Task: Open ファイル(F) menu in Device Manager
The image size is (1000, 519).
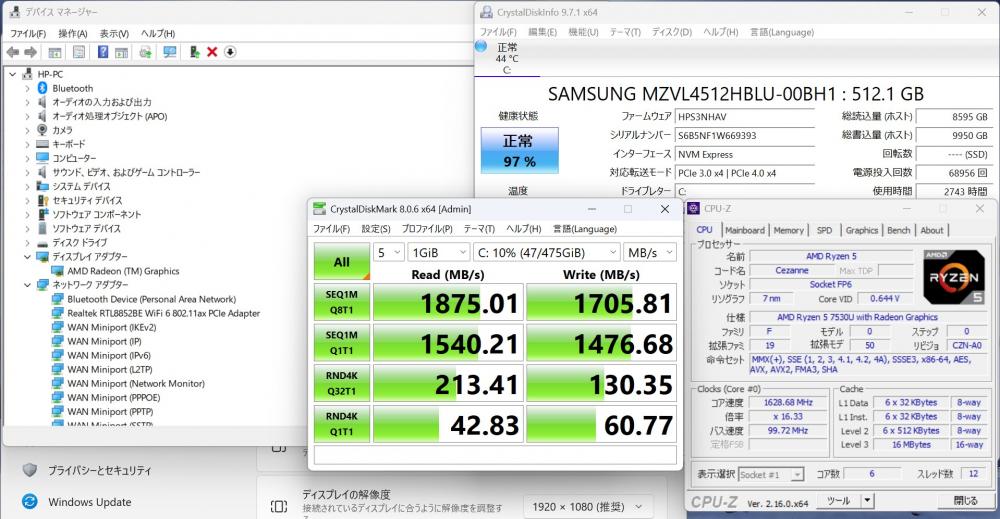Action: tap(28, 33)
